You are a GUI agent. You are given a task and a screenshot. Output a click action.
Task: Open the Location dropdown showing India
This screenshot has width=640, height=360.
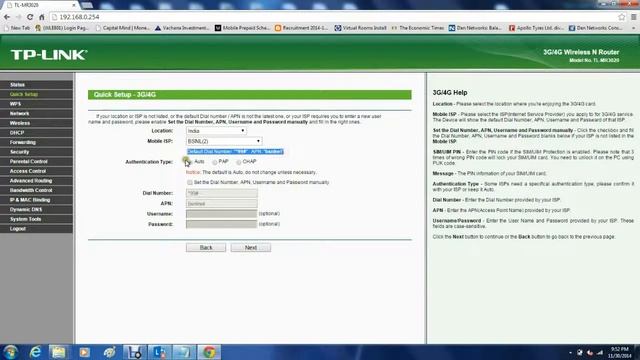[216, 131]
